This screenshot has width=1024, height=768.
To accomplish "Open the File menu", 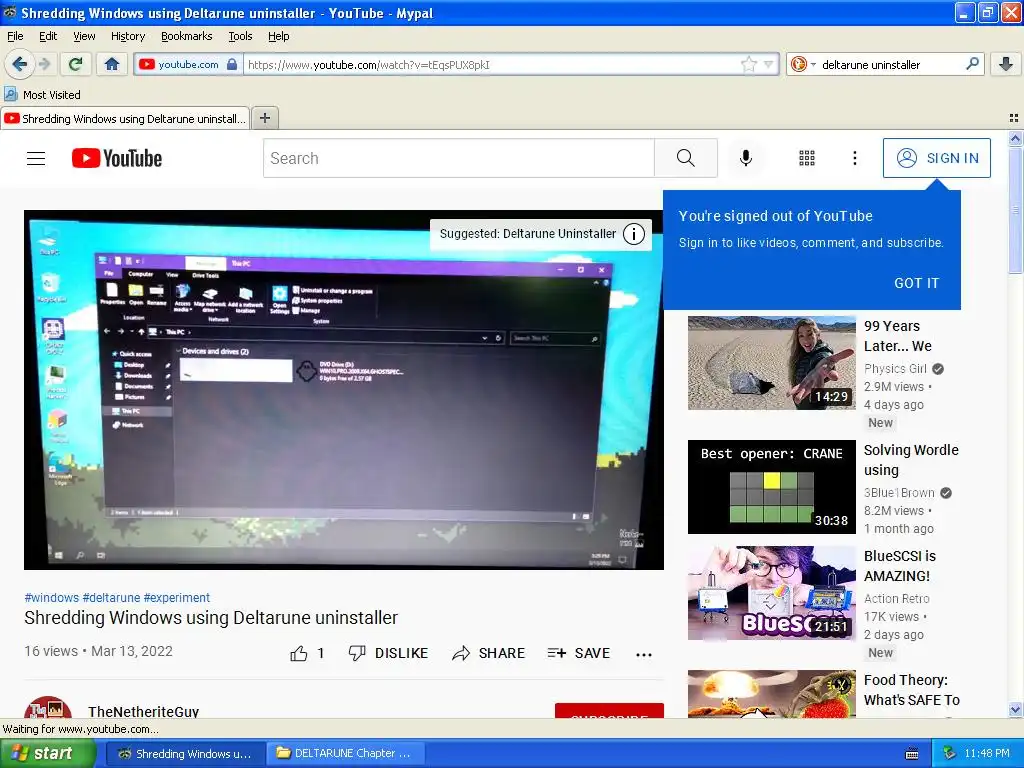I will [x=15, y=36].
